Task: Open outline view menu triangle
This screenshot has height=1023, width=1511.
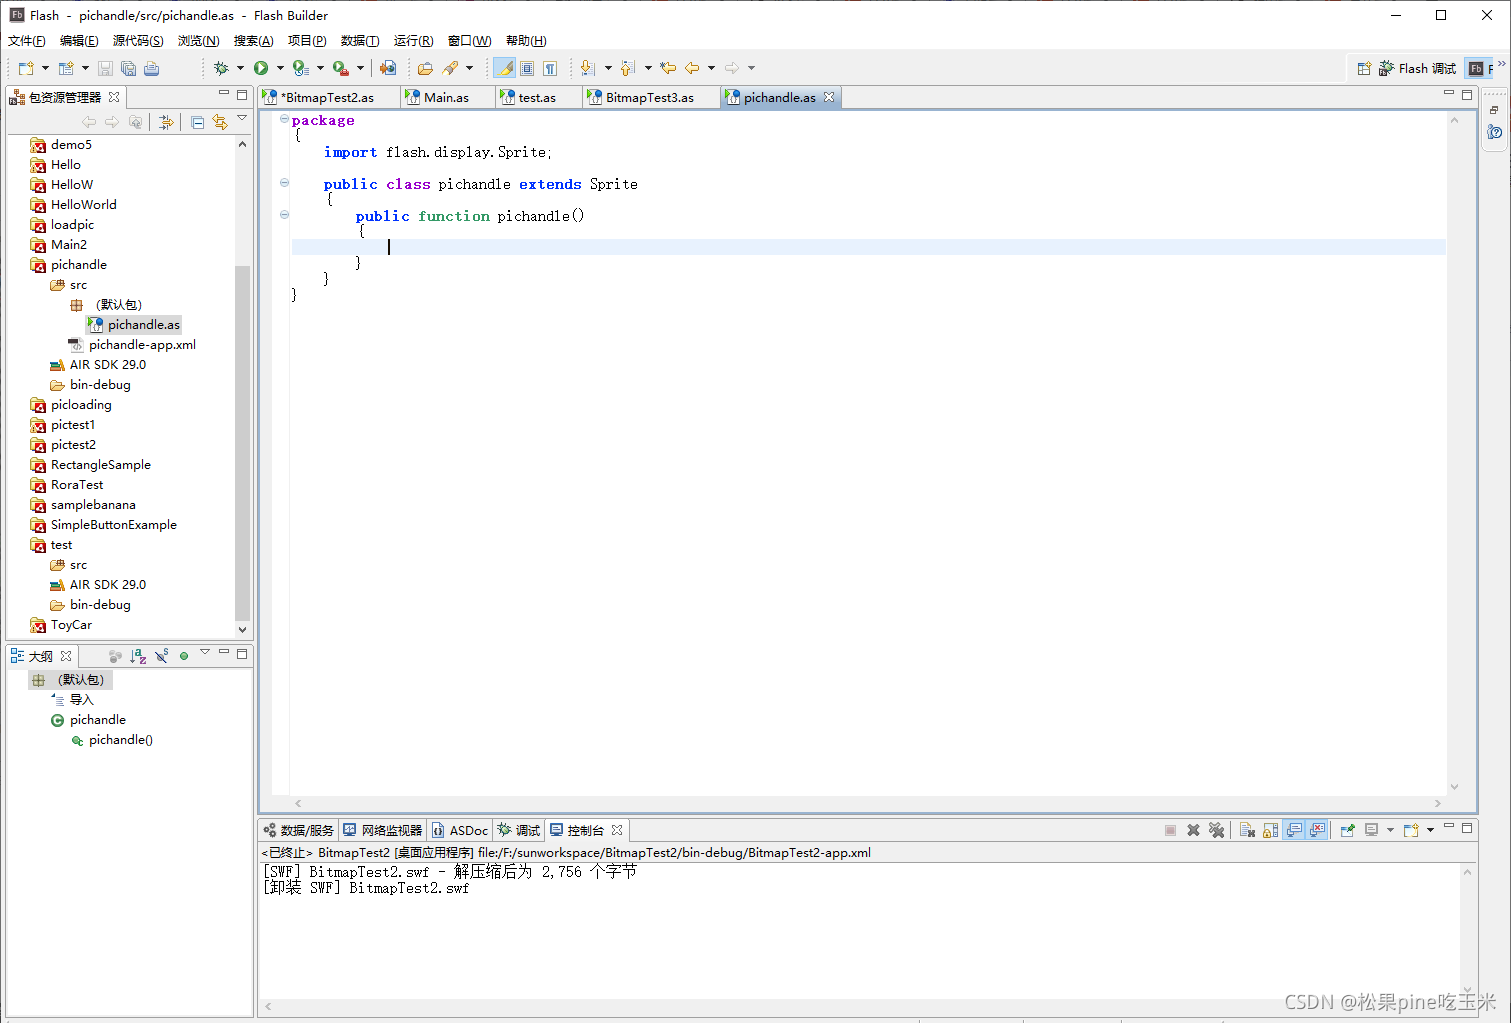Action: click(x=205, y=652)
